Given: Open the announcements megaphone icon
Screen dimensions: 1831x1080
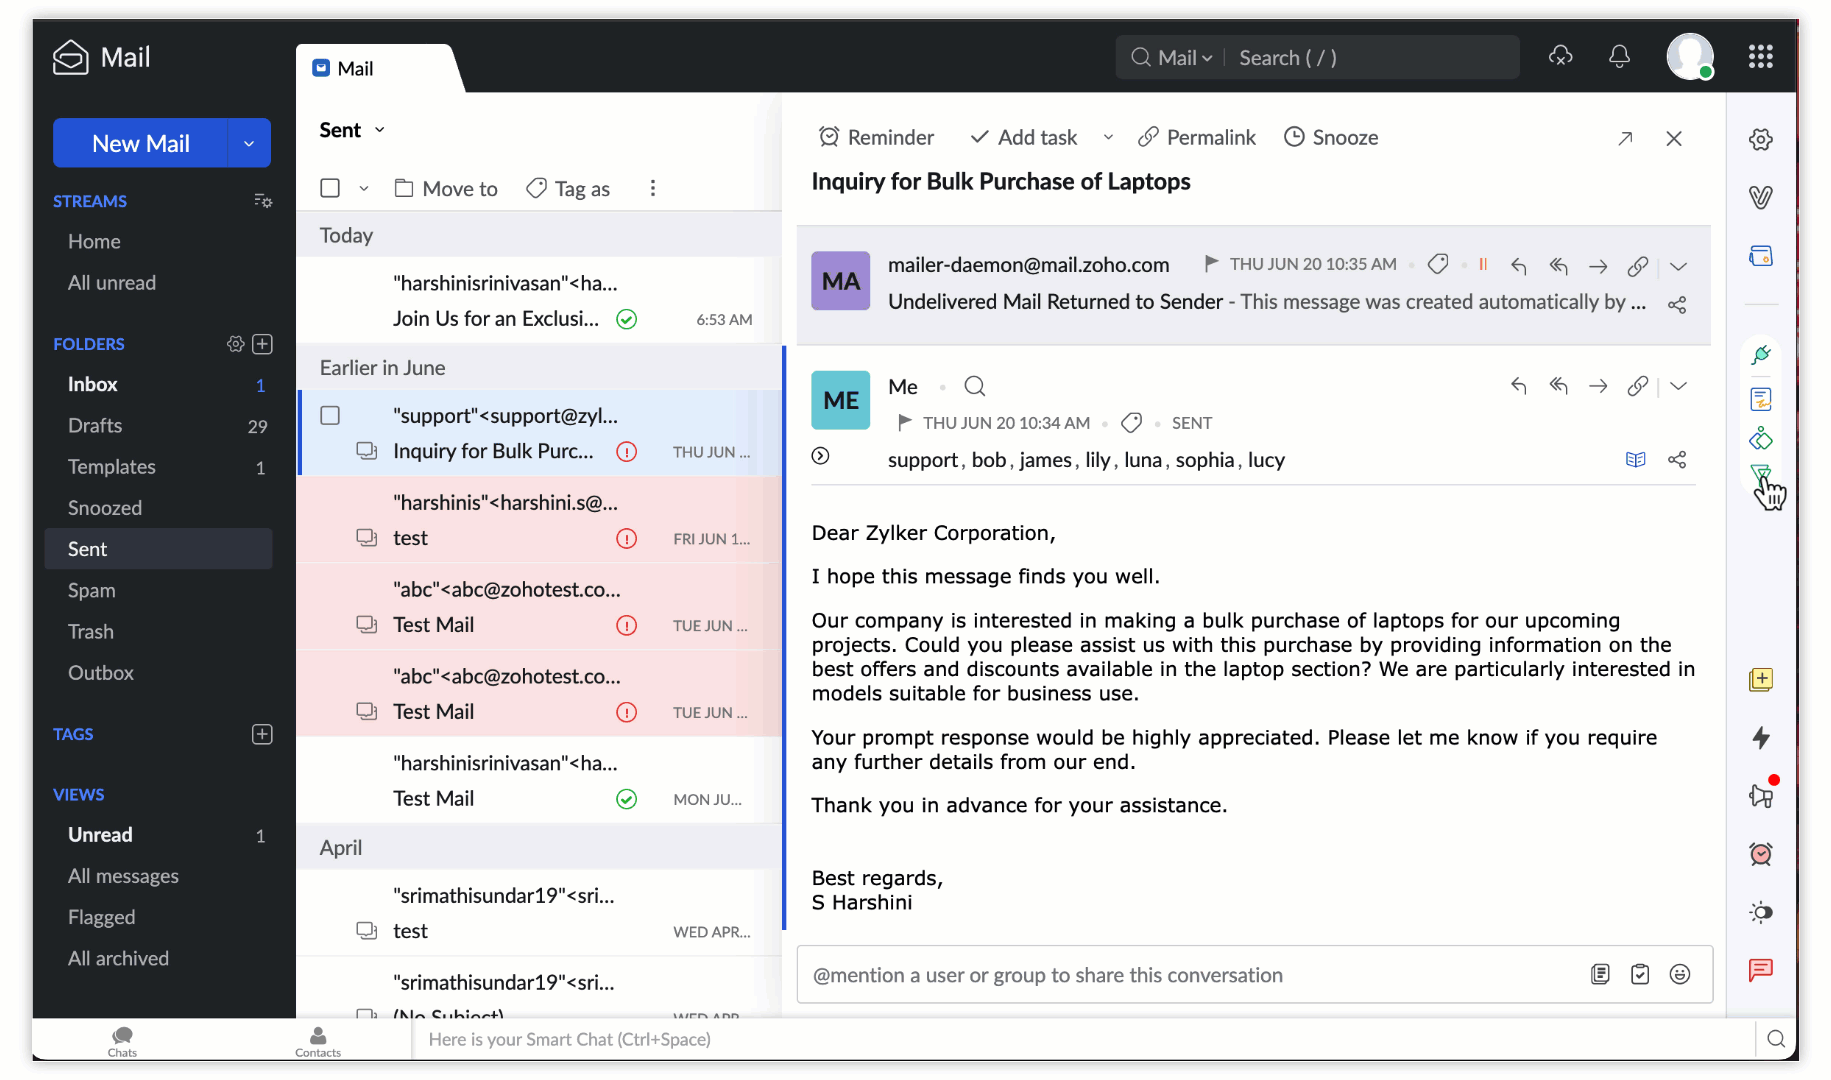Looking at the screenshot, I should [x=1761, y=796].
